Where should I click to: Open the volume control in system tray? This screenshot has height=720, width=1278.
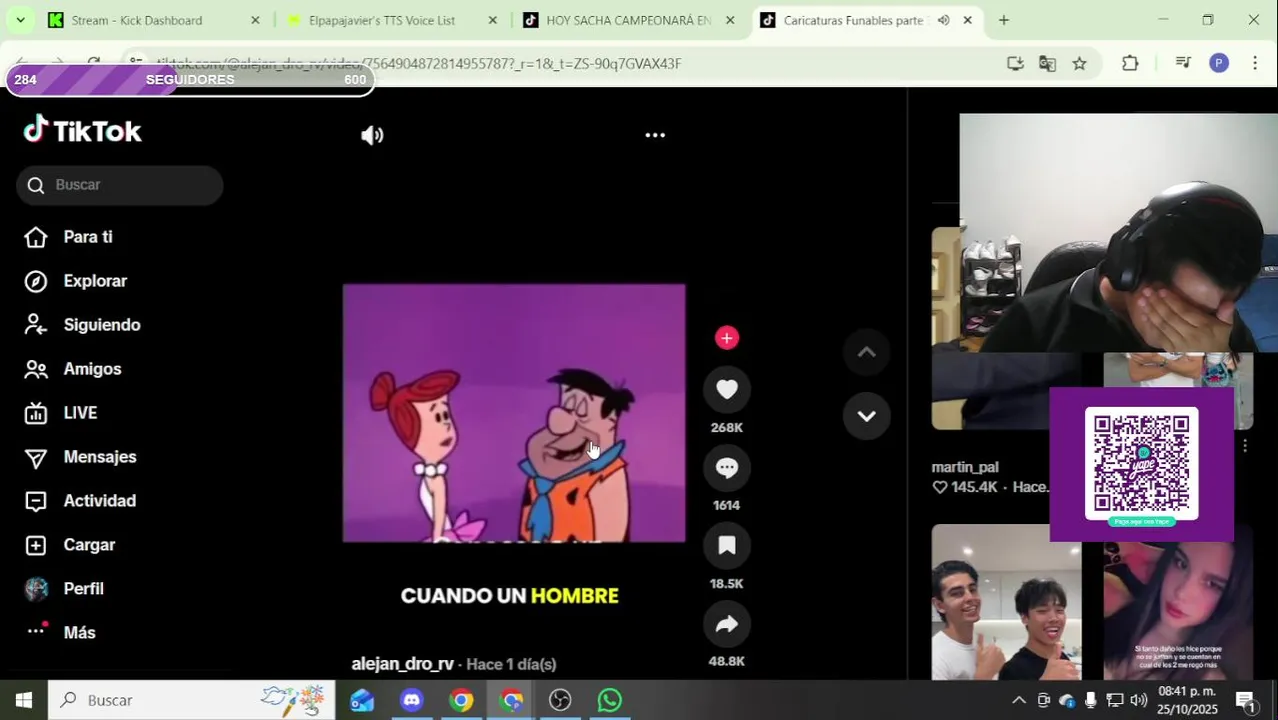tap(1138, 700)
